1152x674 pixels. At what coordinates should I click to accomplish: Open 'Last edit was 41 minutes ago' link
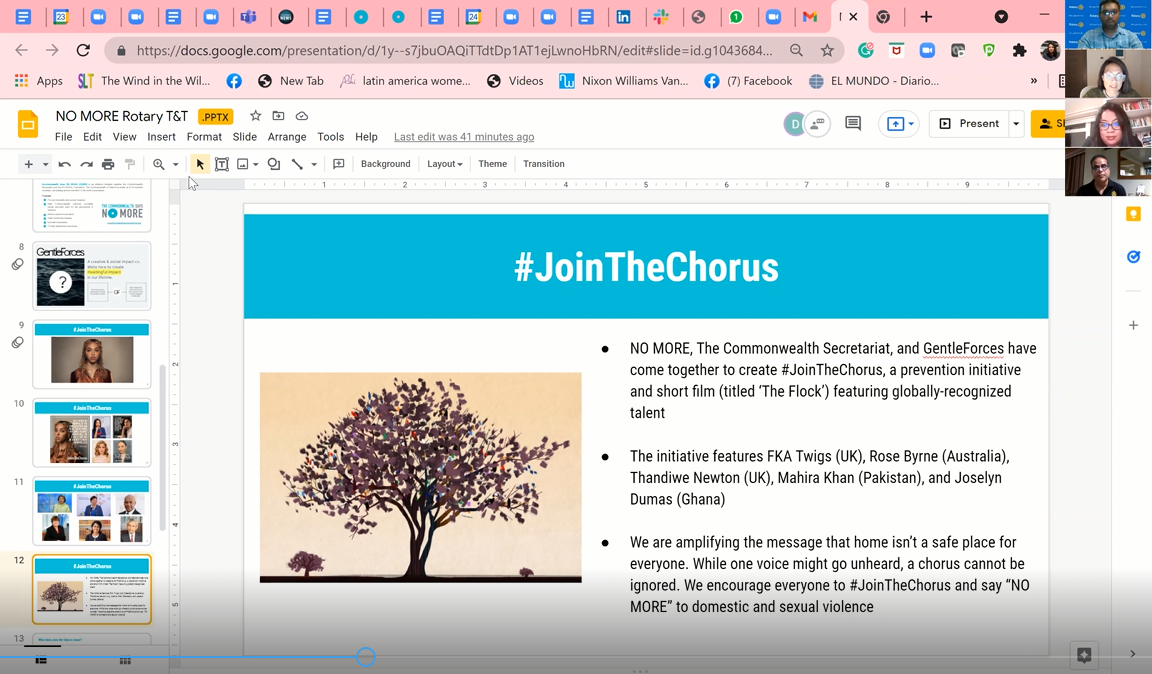(x=464, y=137)
